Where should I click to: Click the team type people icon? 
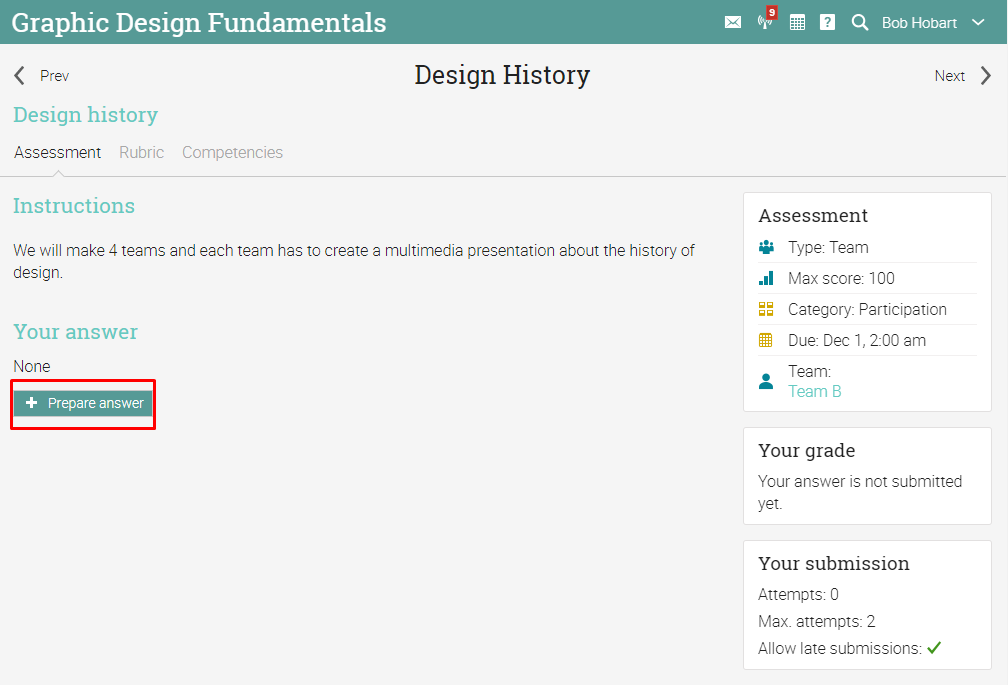766,247
